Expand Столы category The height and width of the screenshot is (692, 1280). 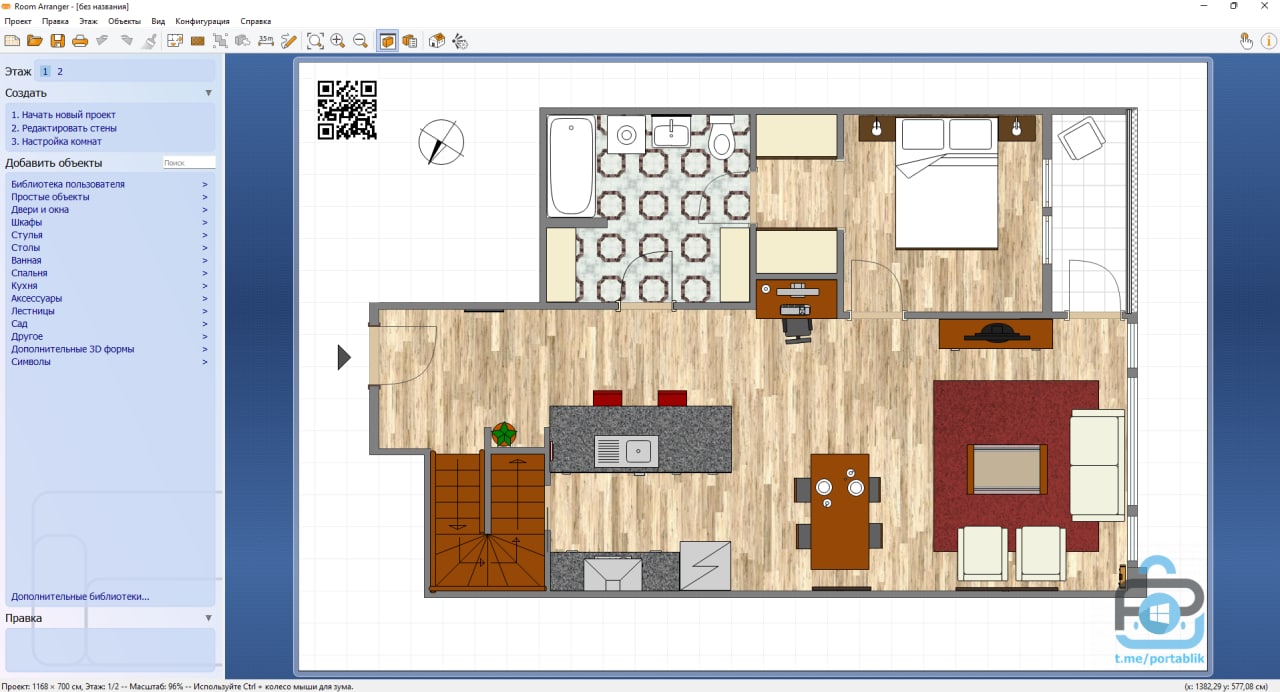click(109, 247)
